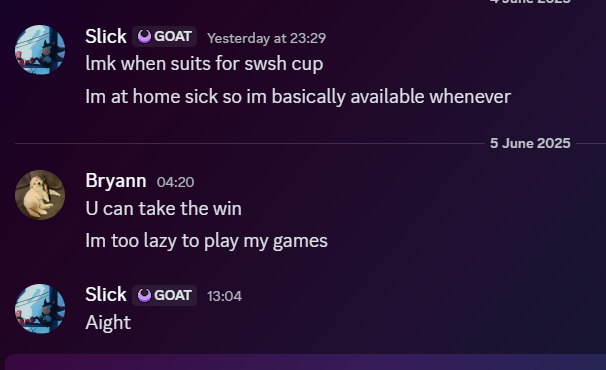Select message 'Im too lazy to play my games'
The height and width of the screenshot is (370, 606).
(x=206, y=241)
